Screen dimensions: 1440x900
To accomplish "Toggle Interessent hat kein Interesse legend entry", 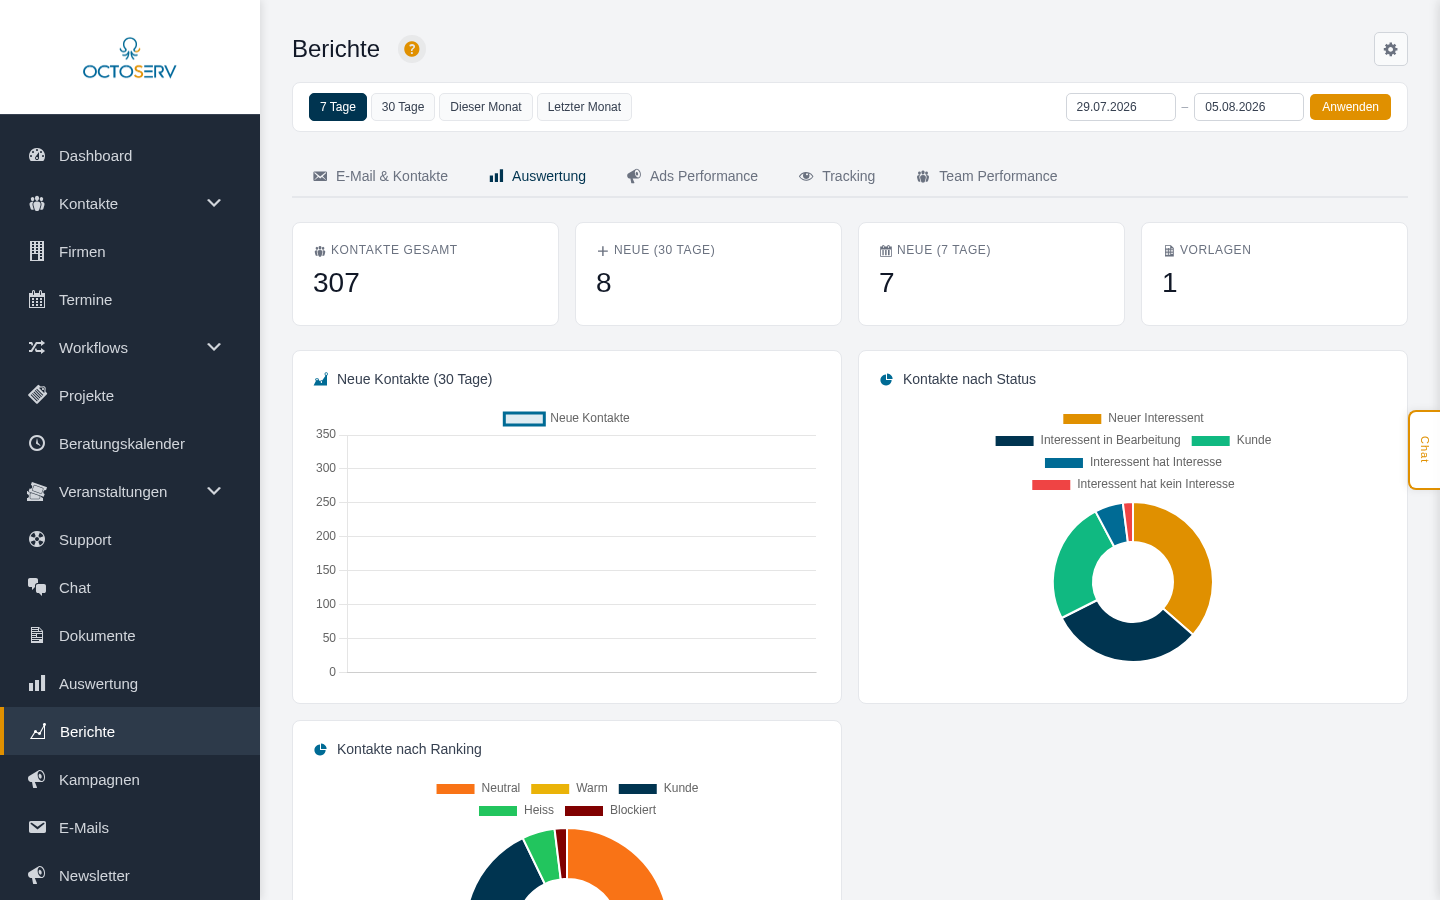I will pos(1133,484).
